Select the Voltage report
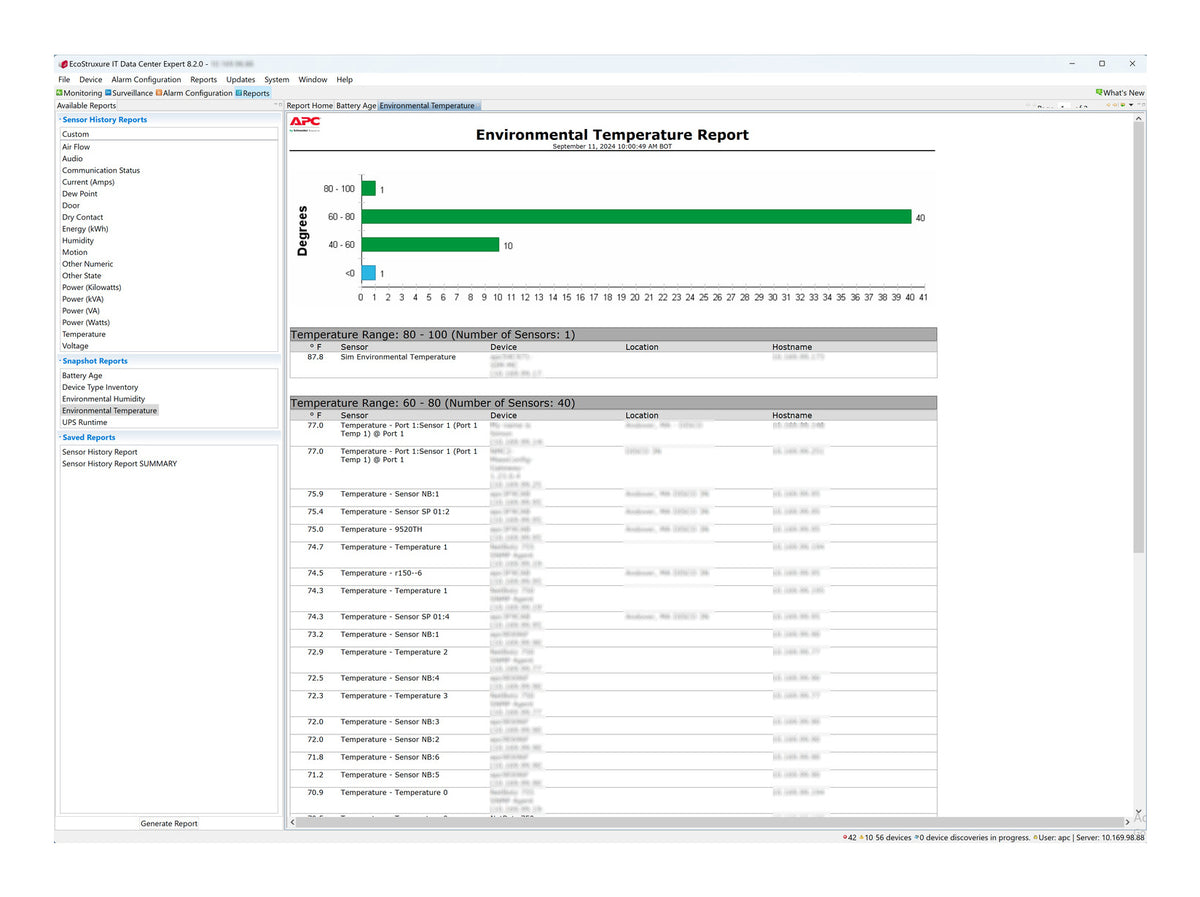The image size is (1200, 897). 76,346
